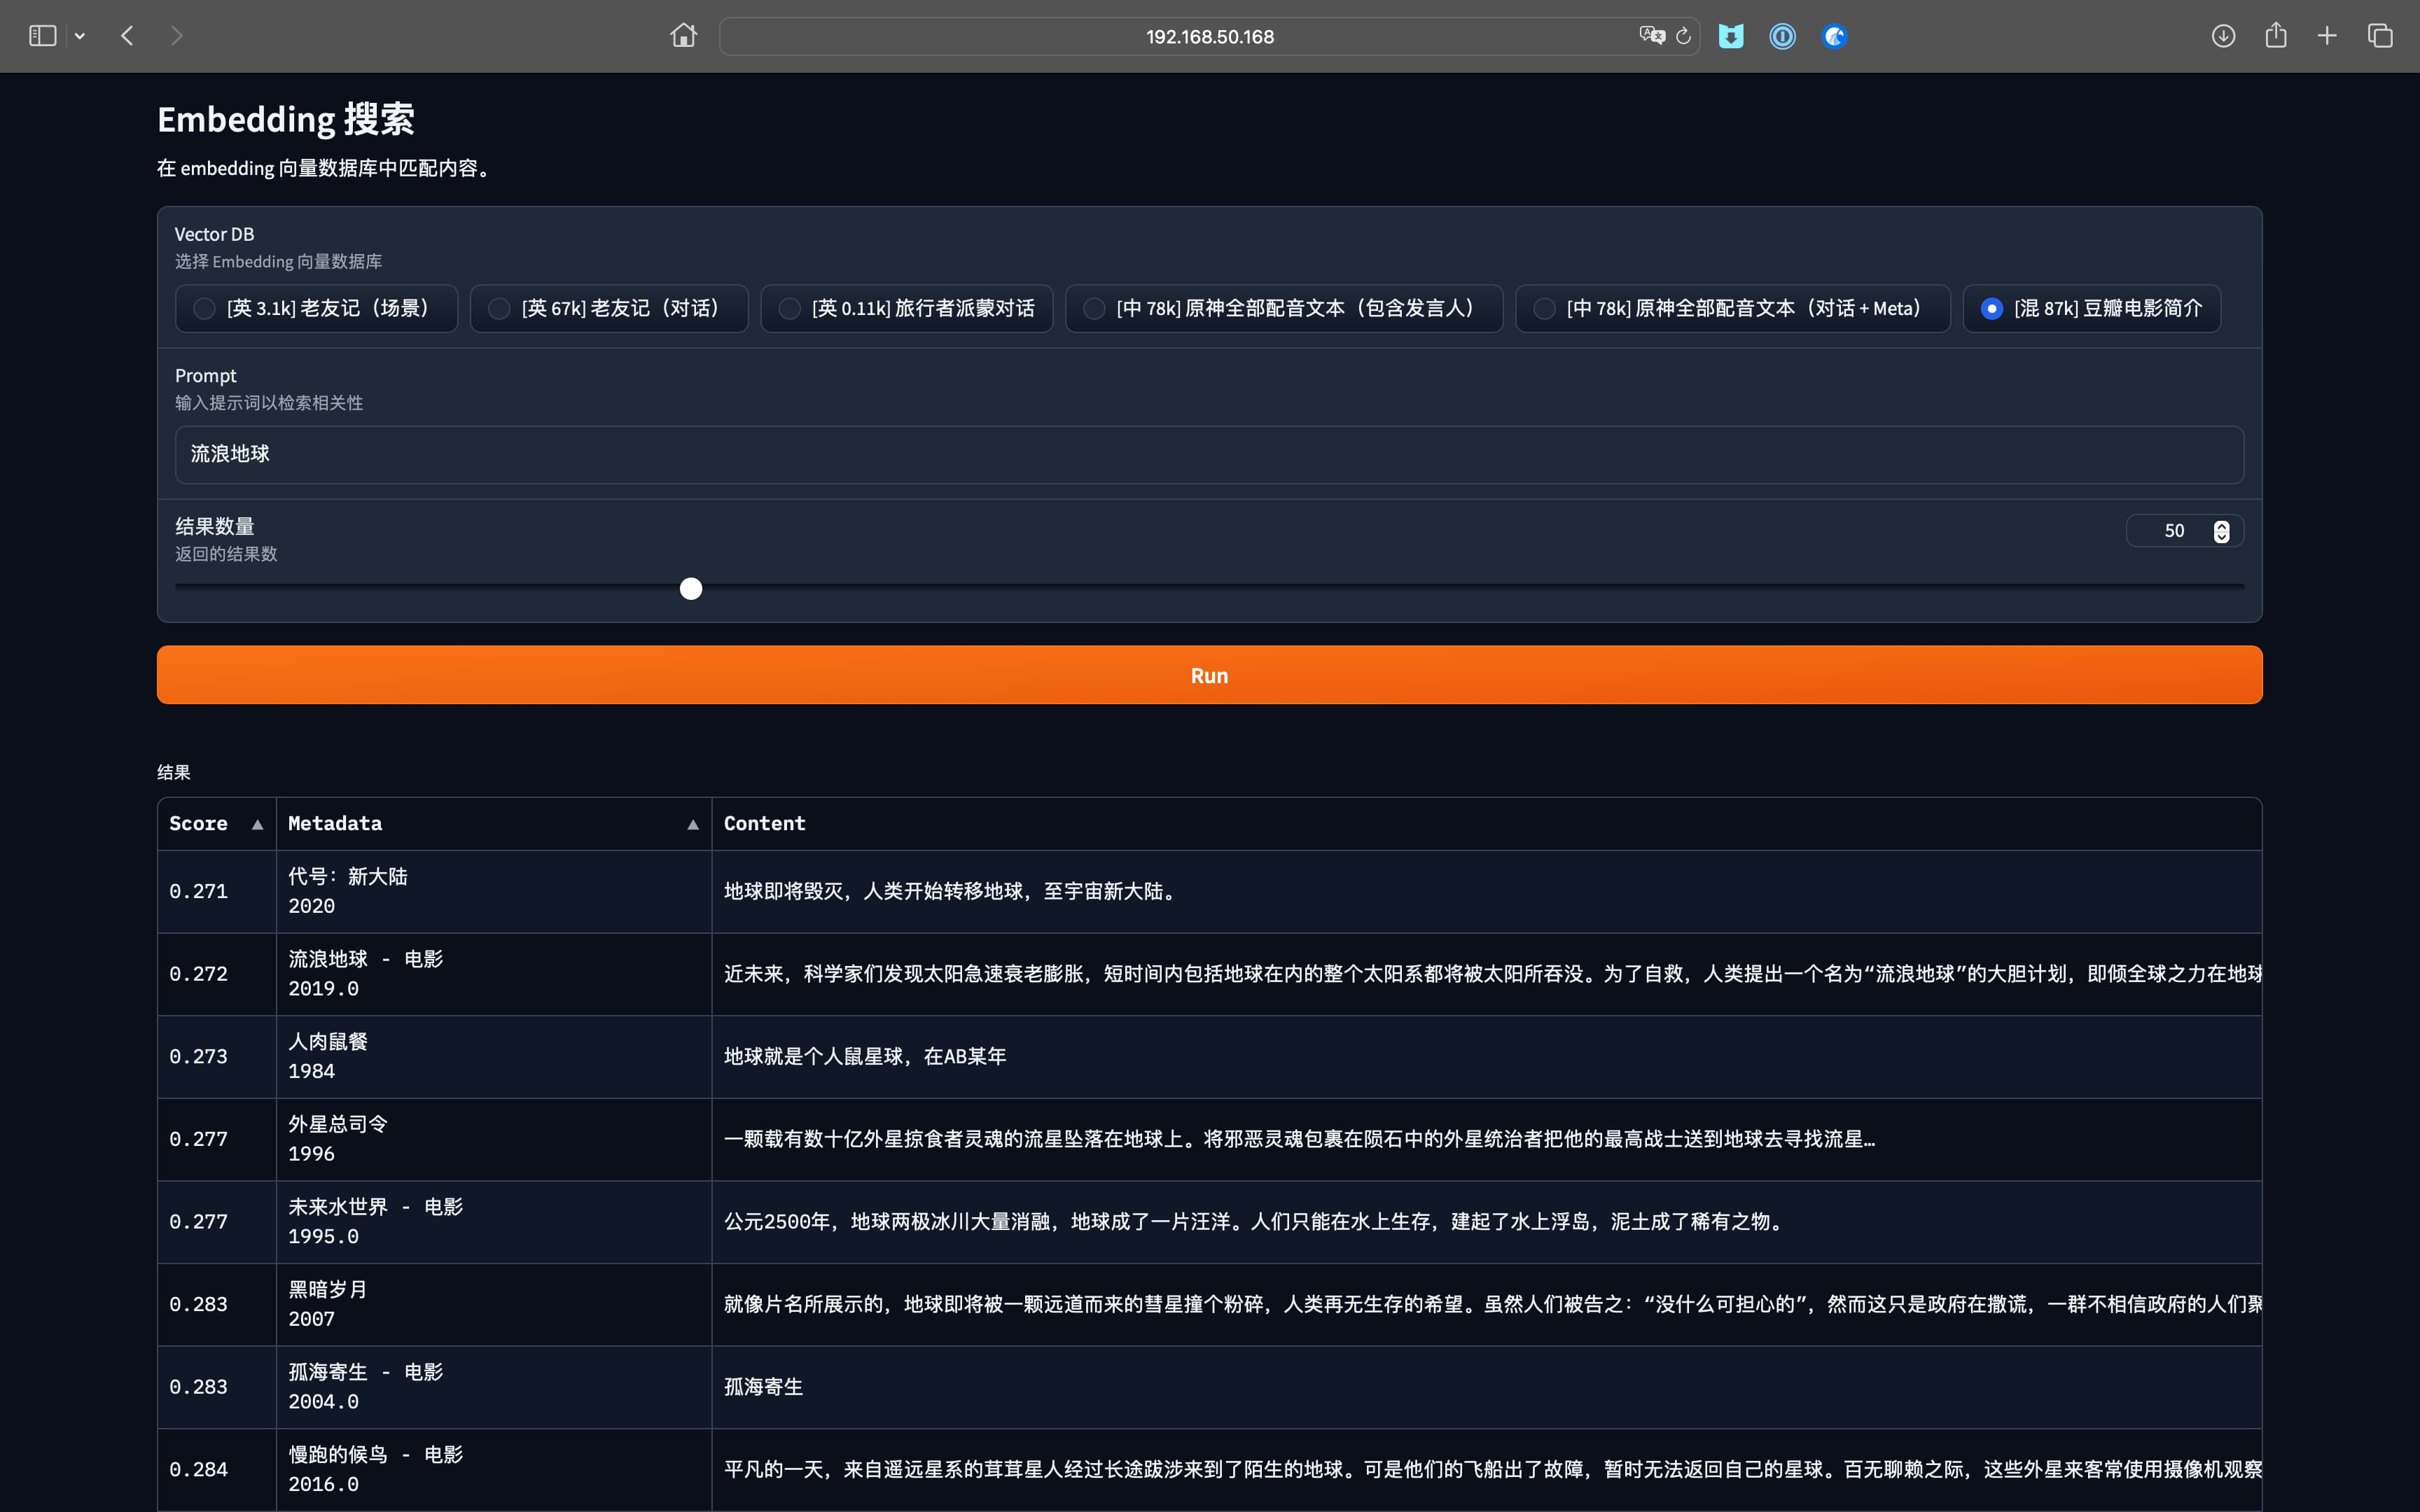Select 原神全部配音文本（对话 + Meta）radio
2420x1512 pixels.
tap(1733, 308)
